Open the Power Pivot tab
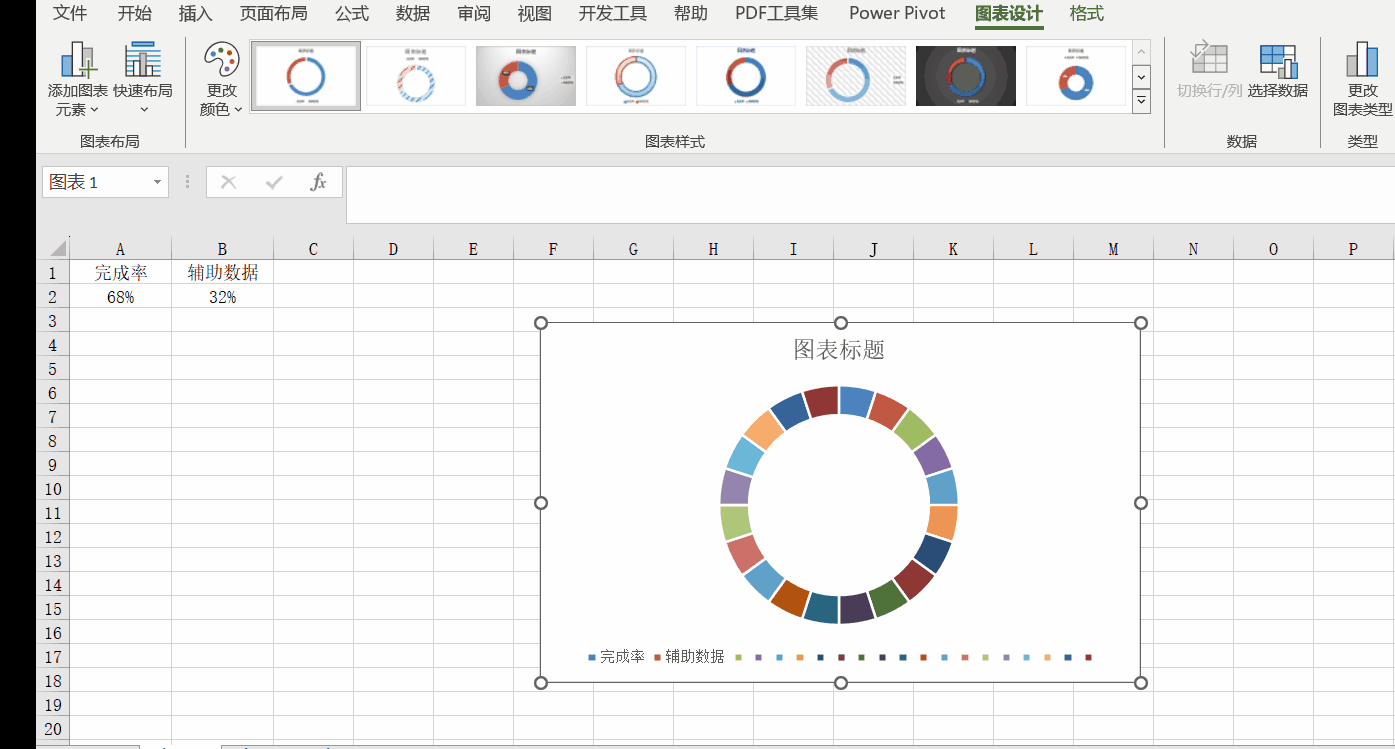 coord(897,14)
